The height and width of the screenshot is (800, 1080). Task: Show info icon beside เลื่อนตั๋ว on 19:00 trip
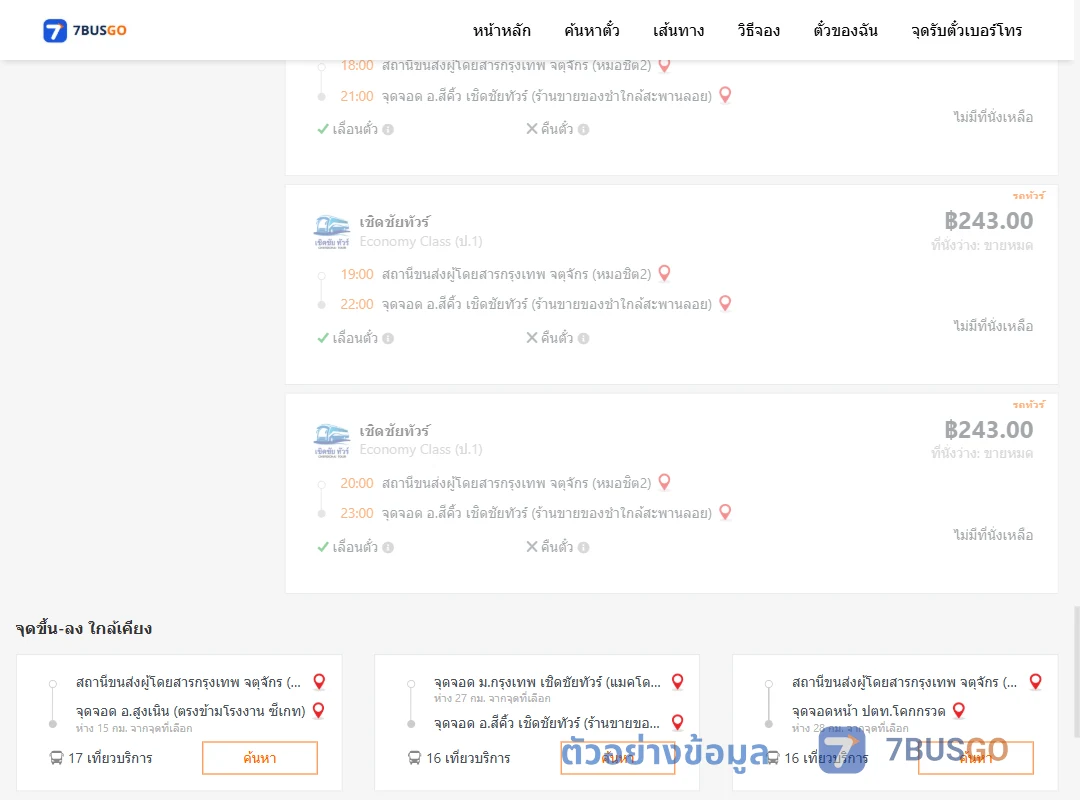point(388,338)
